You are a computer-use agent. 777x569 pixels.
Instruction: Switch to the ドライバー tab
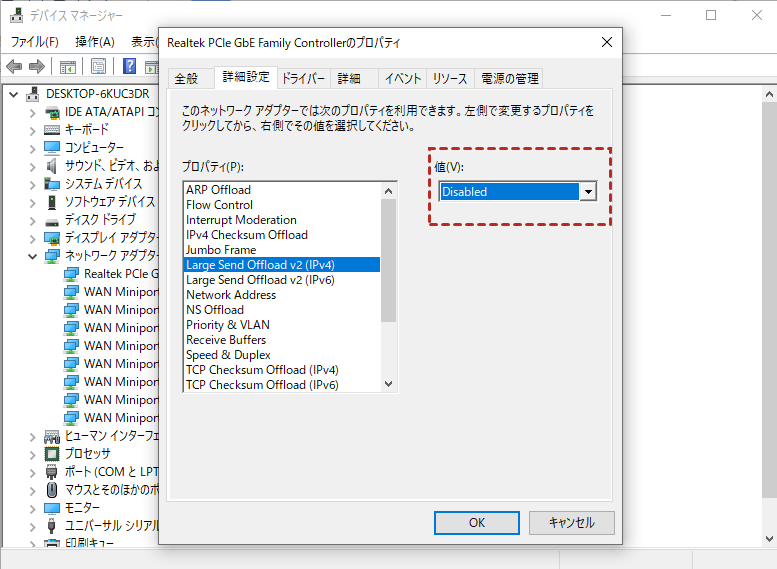[x=303, y=78]
